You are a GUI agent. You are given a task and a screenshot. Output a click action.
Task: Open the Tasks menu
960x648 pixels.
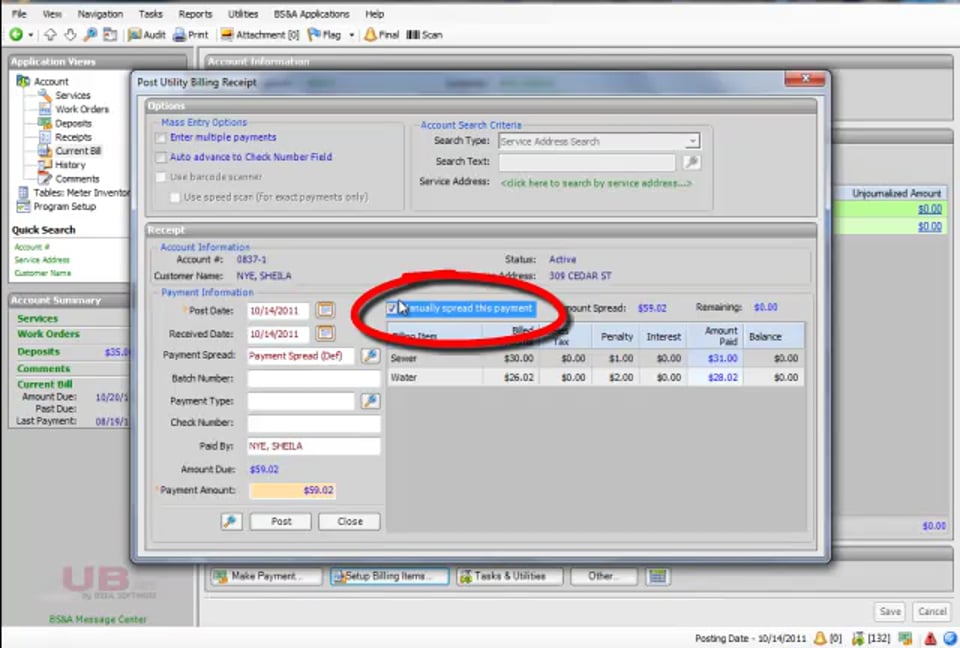coord(150,13)
